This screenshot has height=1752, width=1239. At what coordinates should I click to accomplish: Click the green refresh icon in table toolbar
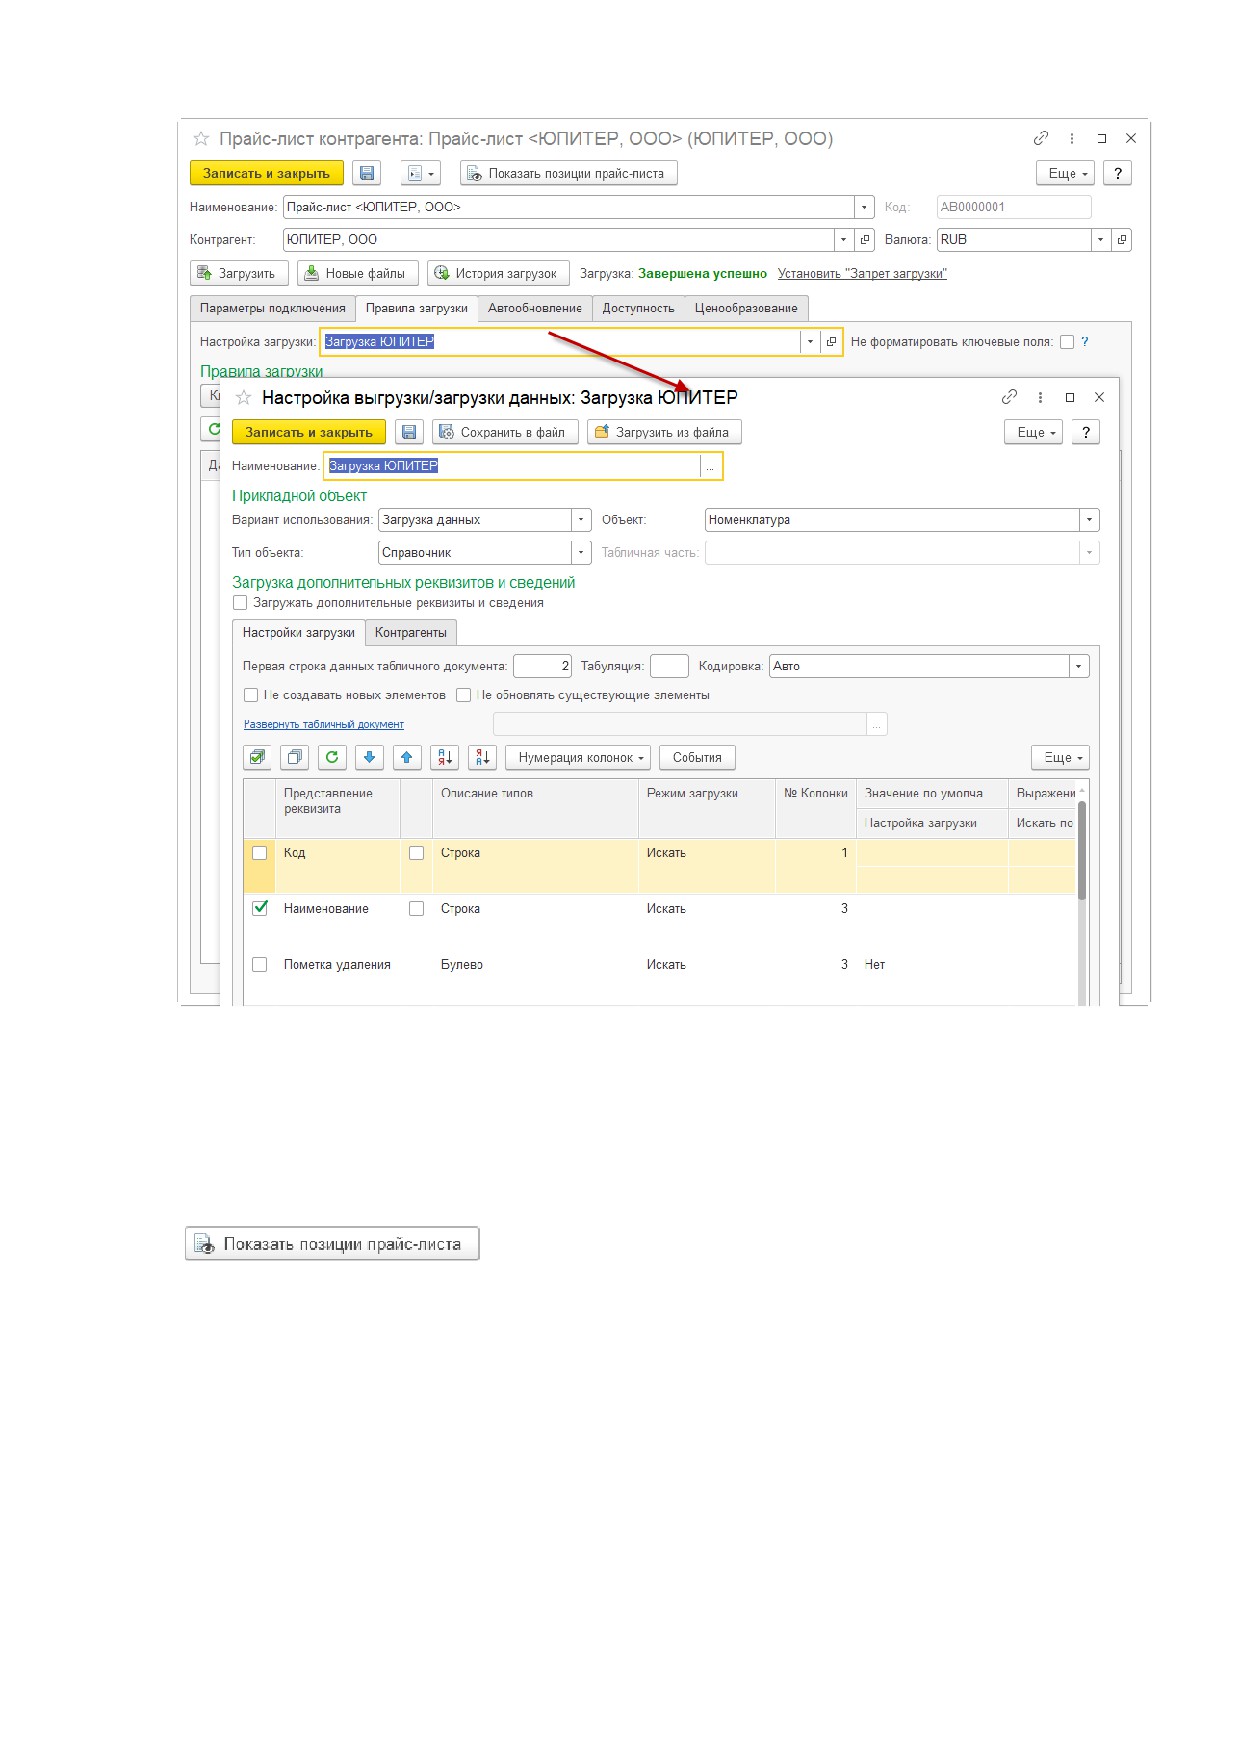pyautogui.click(x=332, y=758)
